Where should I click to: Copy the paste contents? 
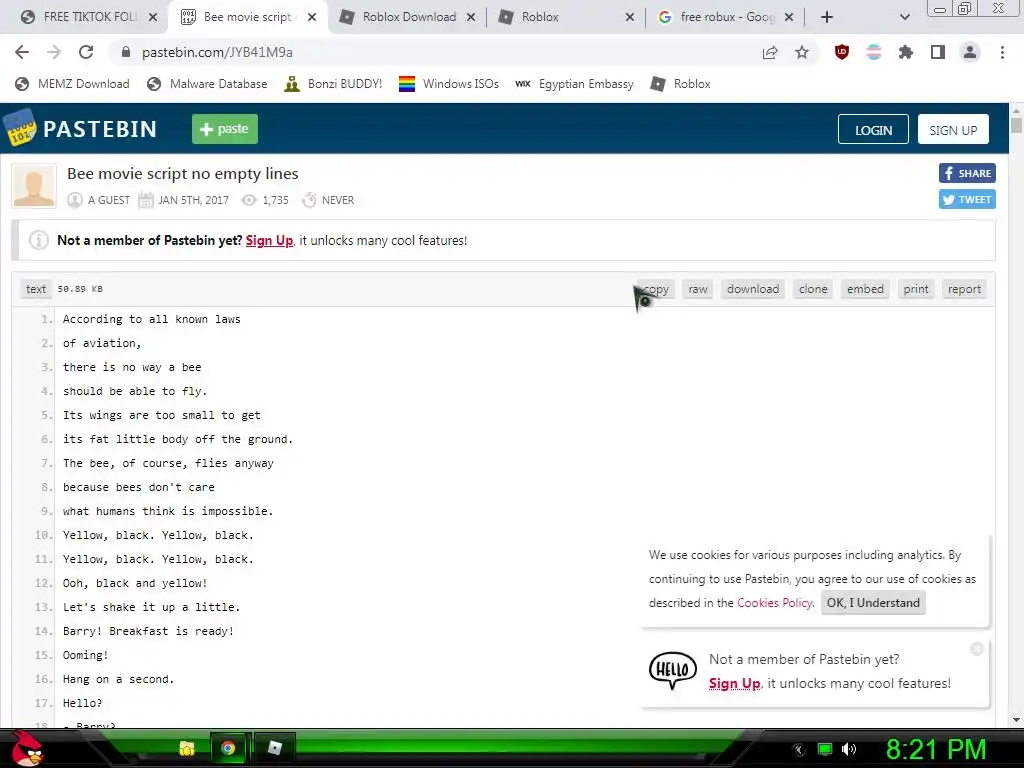[x=655, y=289]
